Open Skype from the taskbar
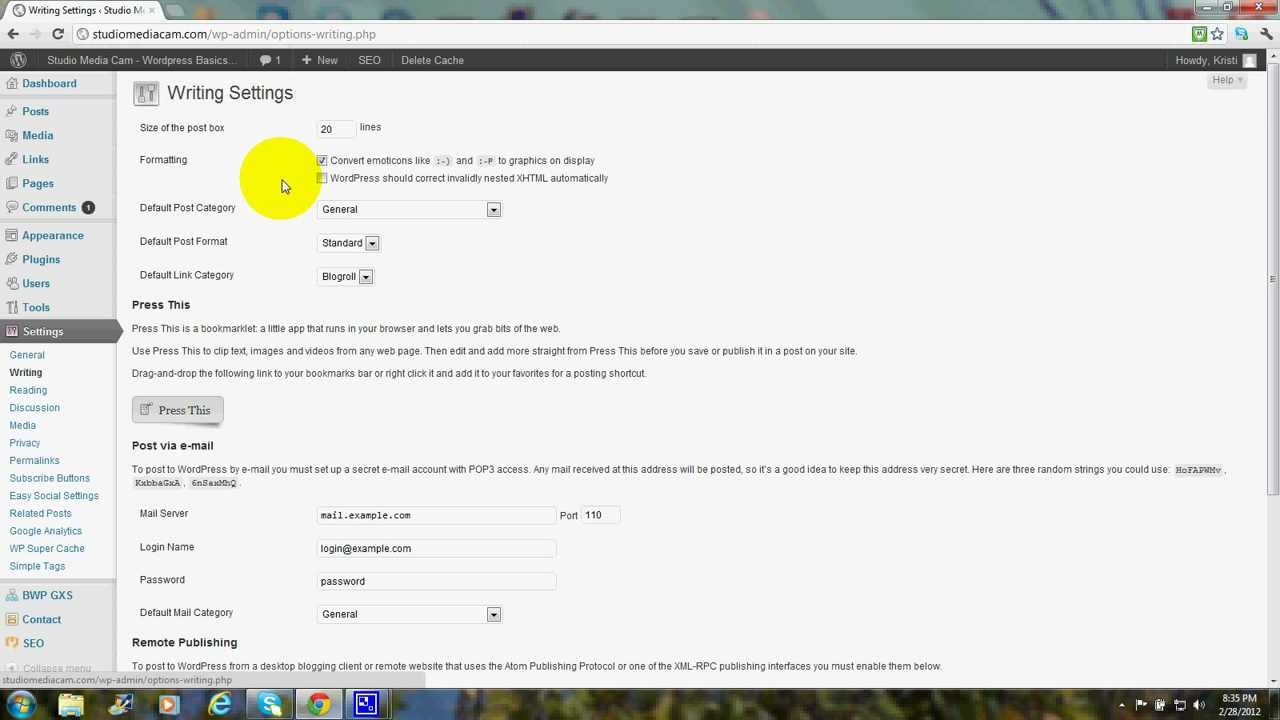The width and height of the screenshot is (1280, 720). [x=270, y=704]
